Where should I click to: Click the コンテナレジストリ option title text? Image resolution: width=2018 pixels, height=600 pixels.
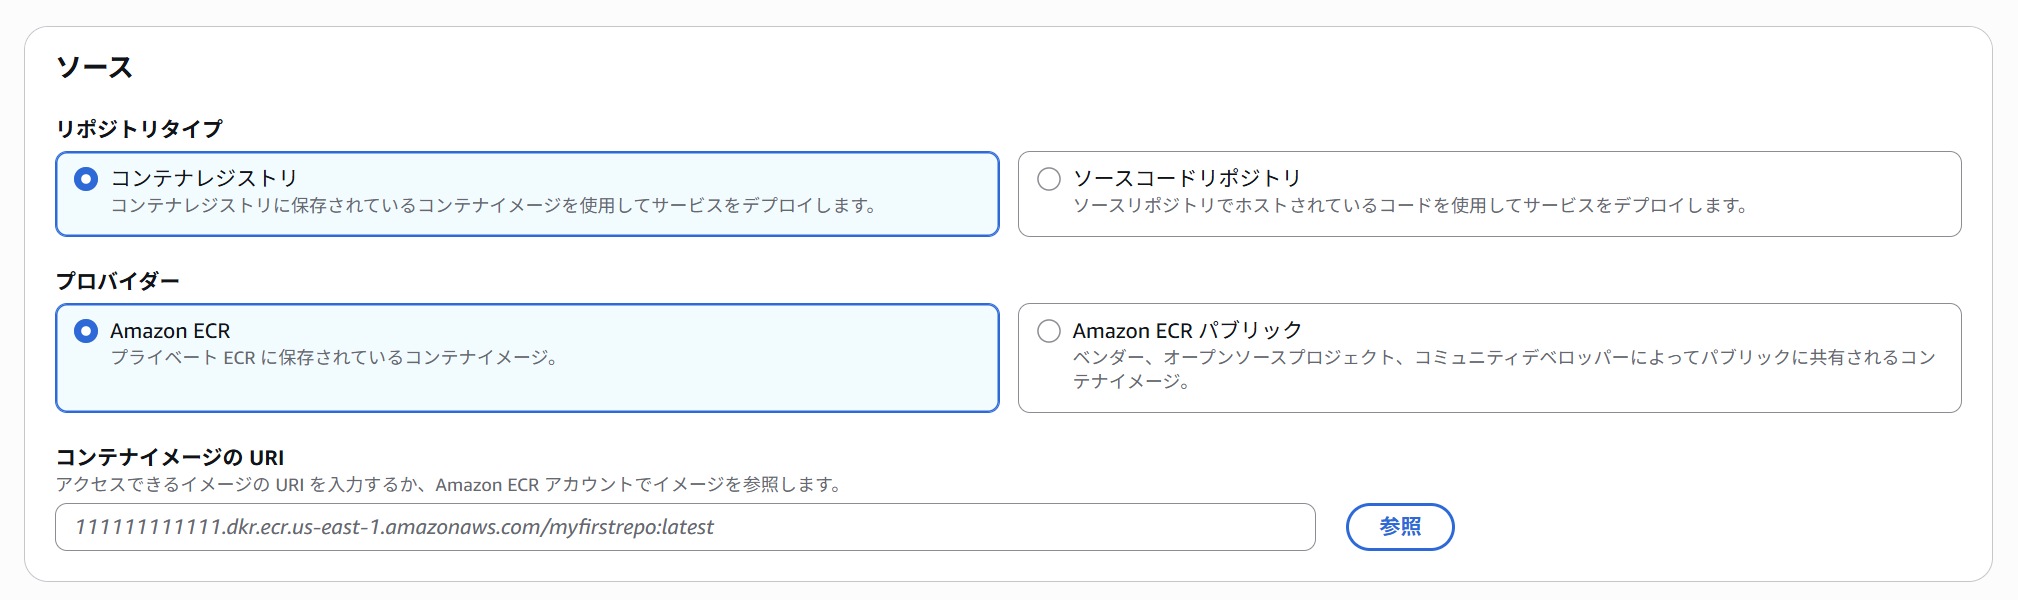(204, 178)
